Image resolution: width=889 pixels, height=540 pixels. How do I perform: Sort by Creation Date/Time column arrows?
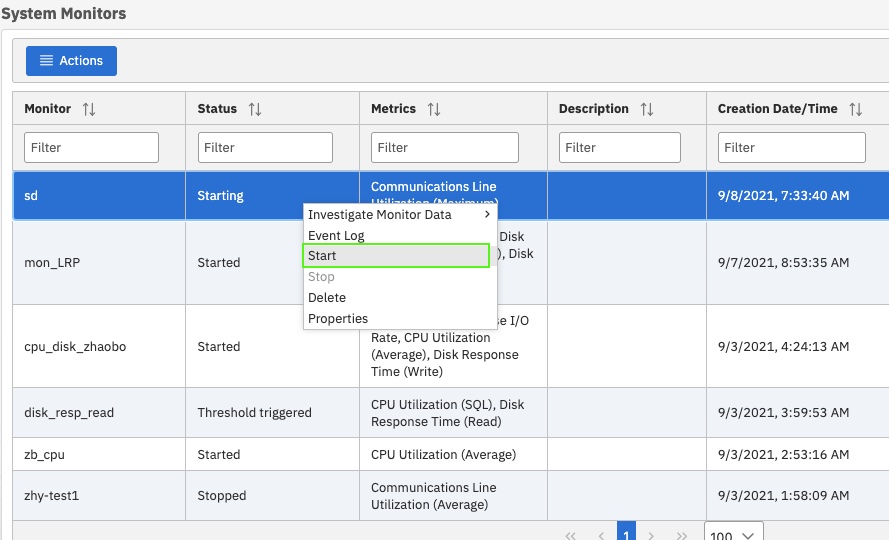tap(856, 109)
